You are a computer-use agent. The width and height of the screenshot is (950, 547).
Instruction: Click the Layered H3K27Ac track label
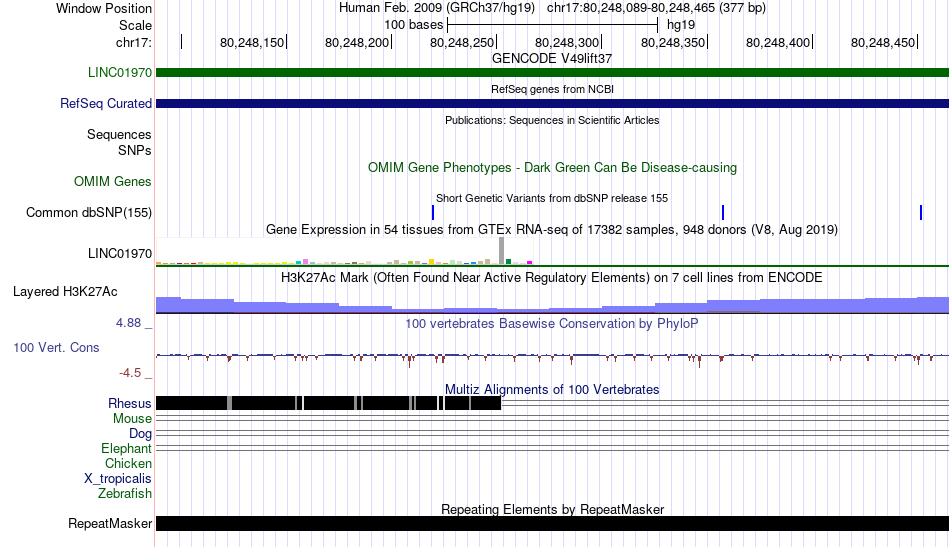65,292
